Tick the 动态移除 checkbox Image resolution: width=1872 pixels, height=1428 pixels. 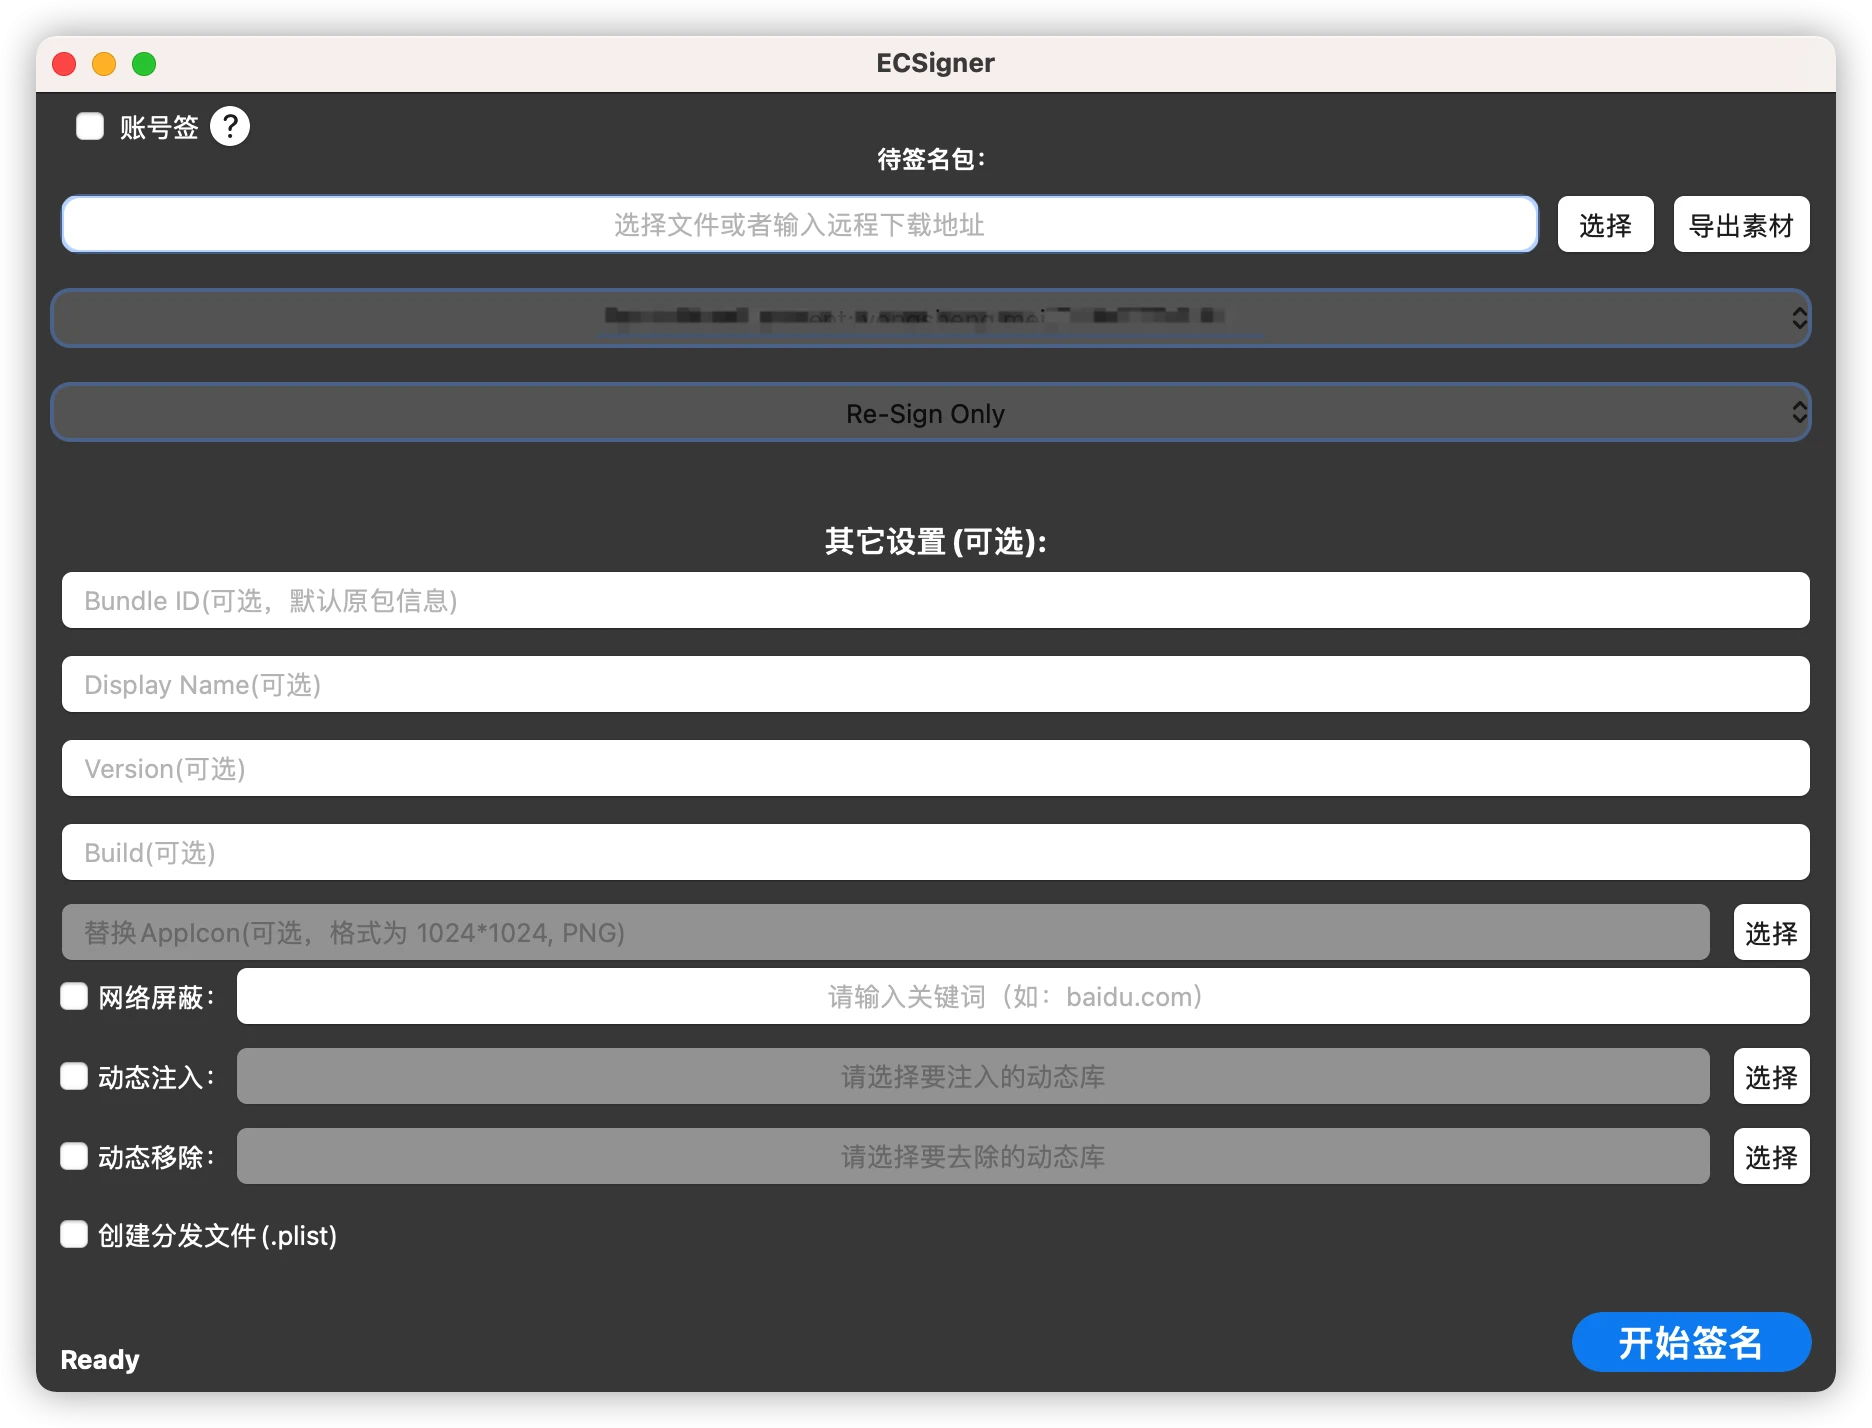click(74, 1156)
